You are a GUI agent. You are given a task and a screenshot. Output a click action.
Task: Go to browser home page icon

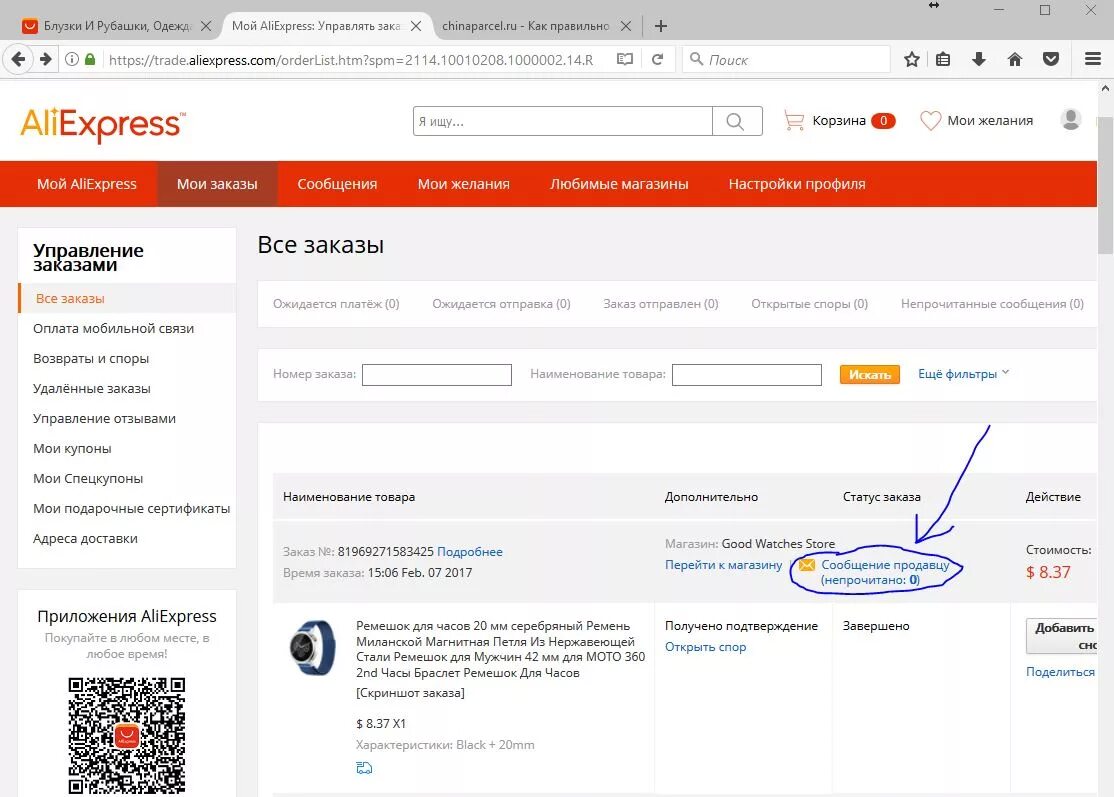[1015, 60]
